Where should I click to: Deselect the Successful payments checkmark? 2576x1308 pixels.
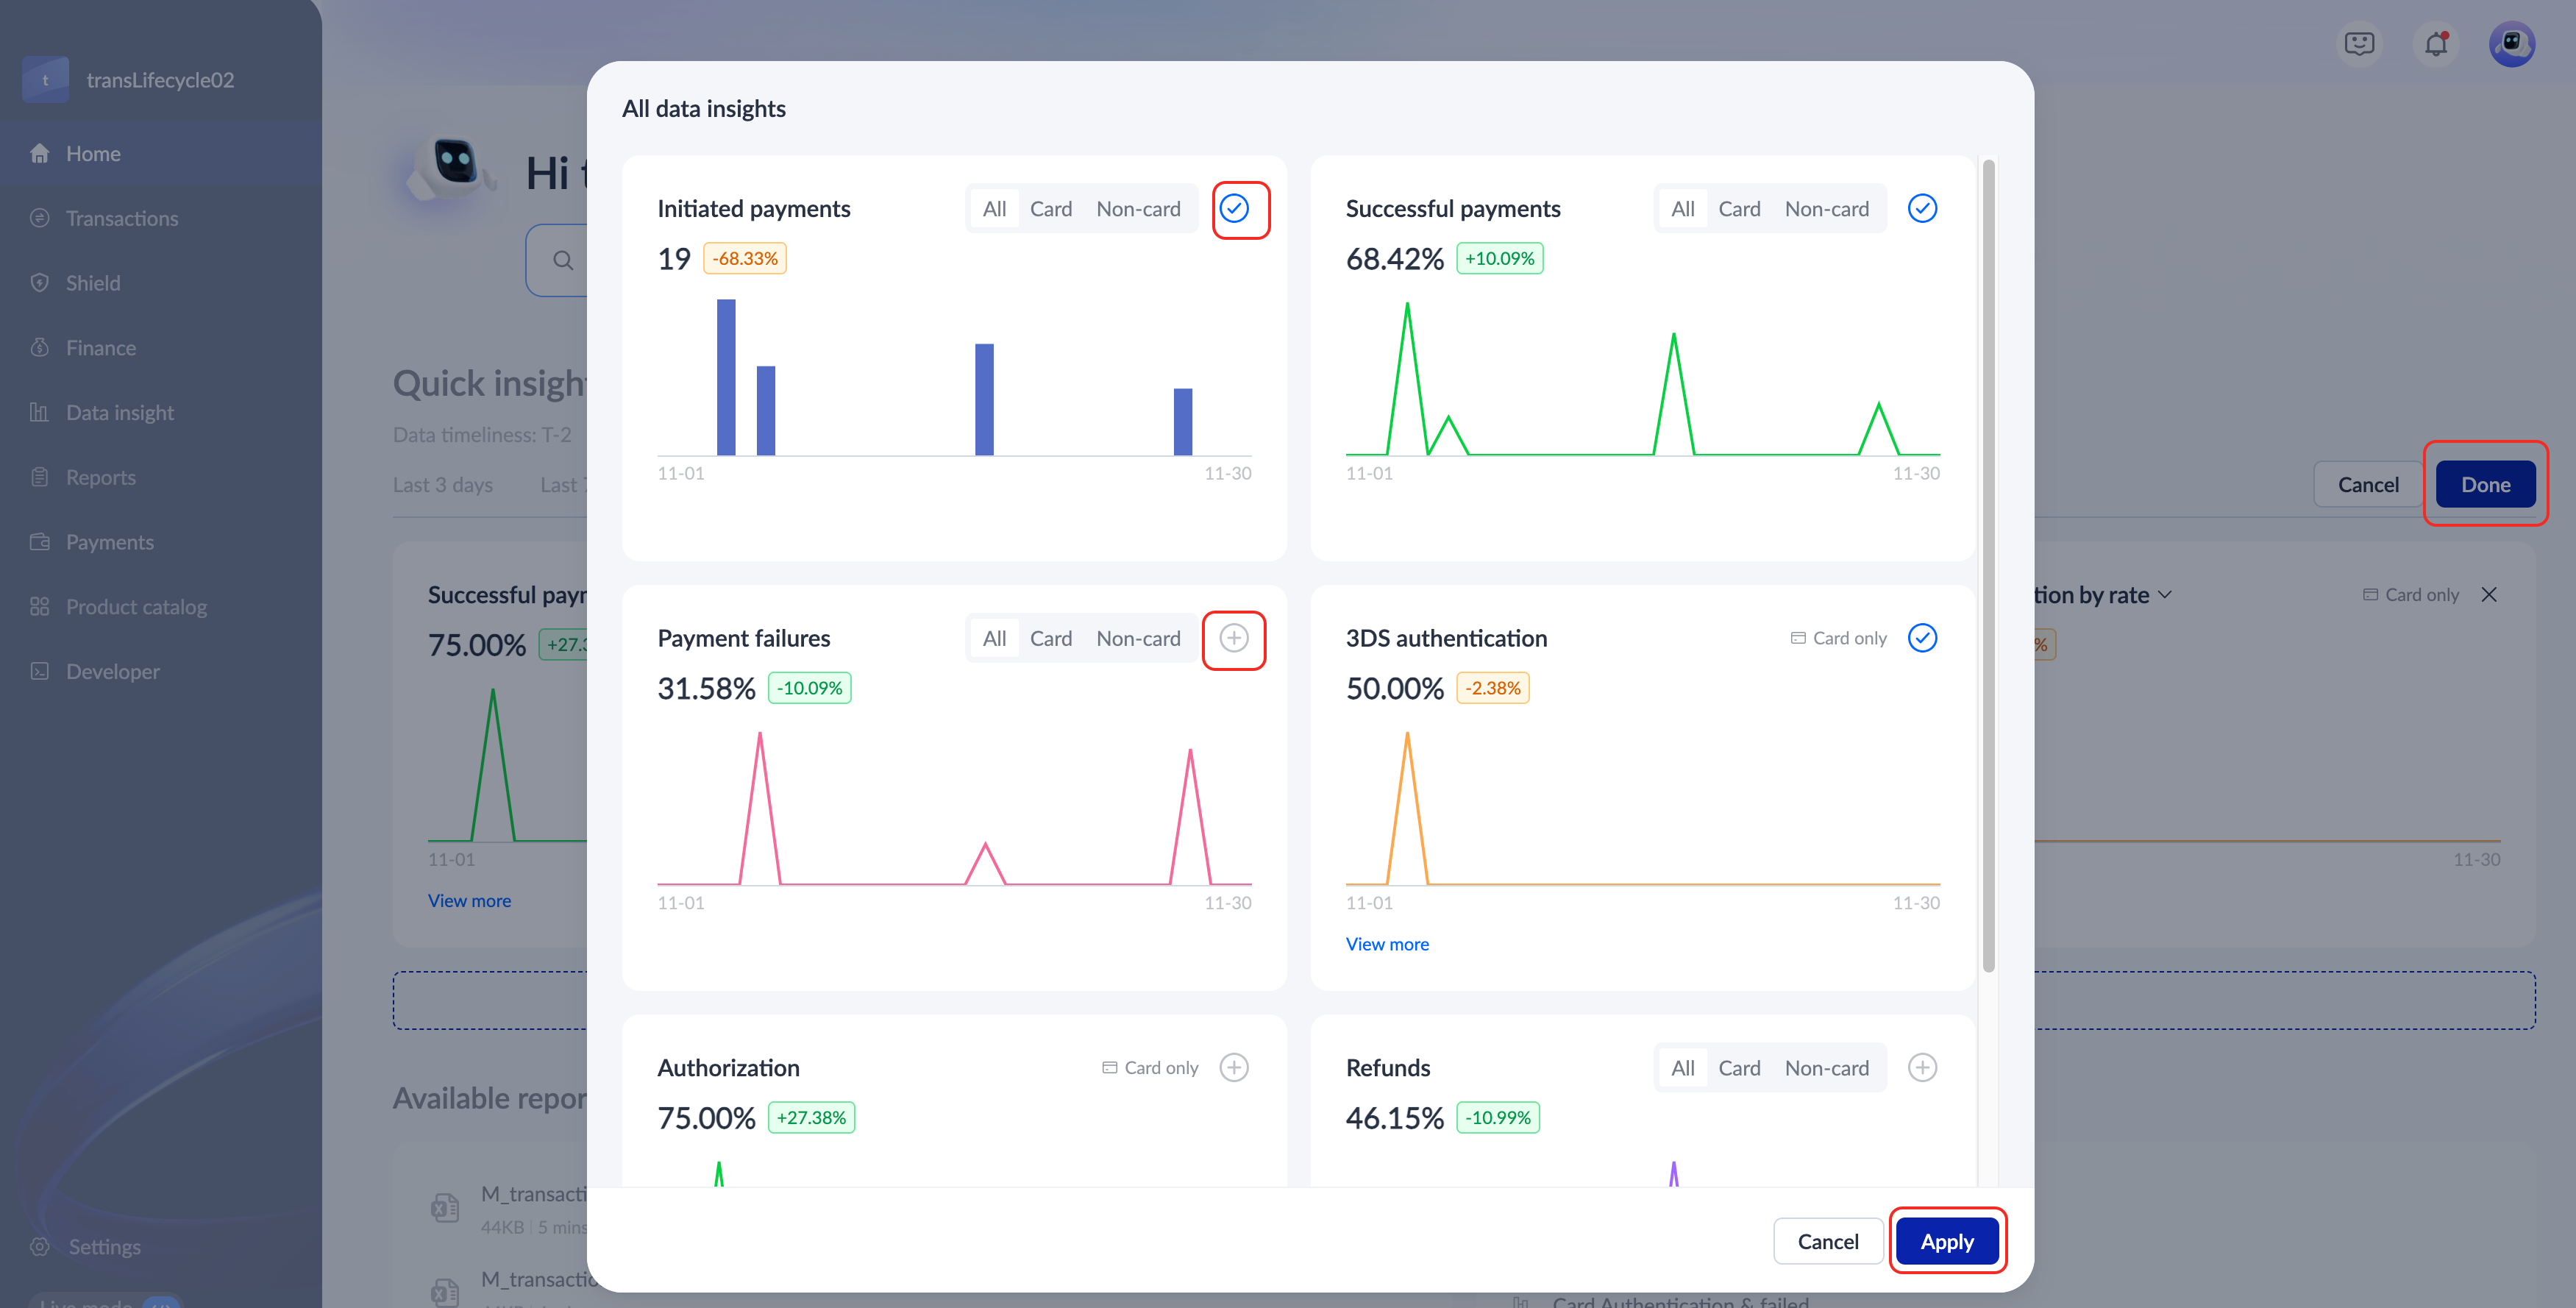coord(1921,208)
